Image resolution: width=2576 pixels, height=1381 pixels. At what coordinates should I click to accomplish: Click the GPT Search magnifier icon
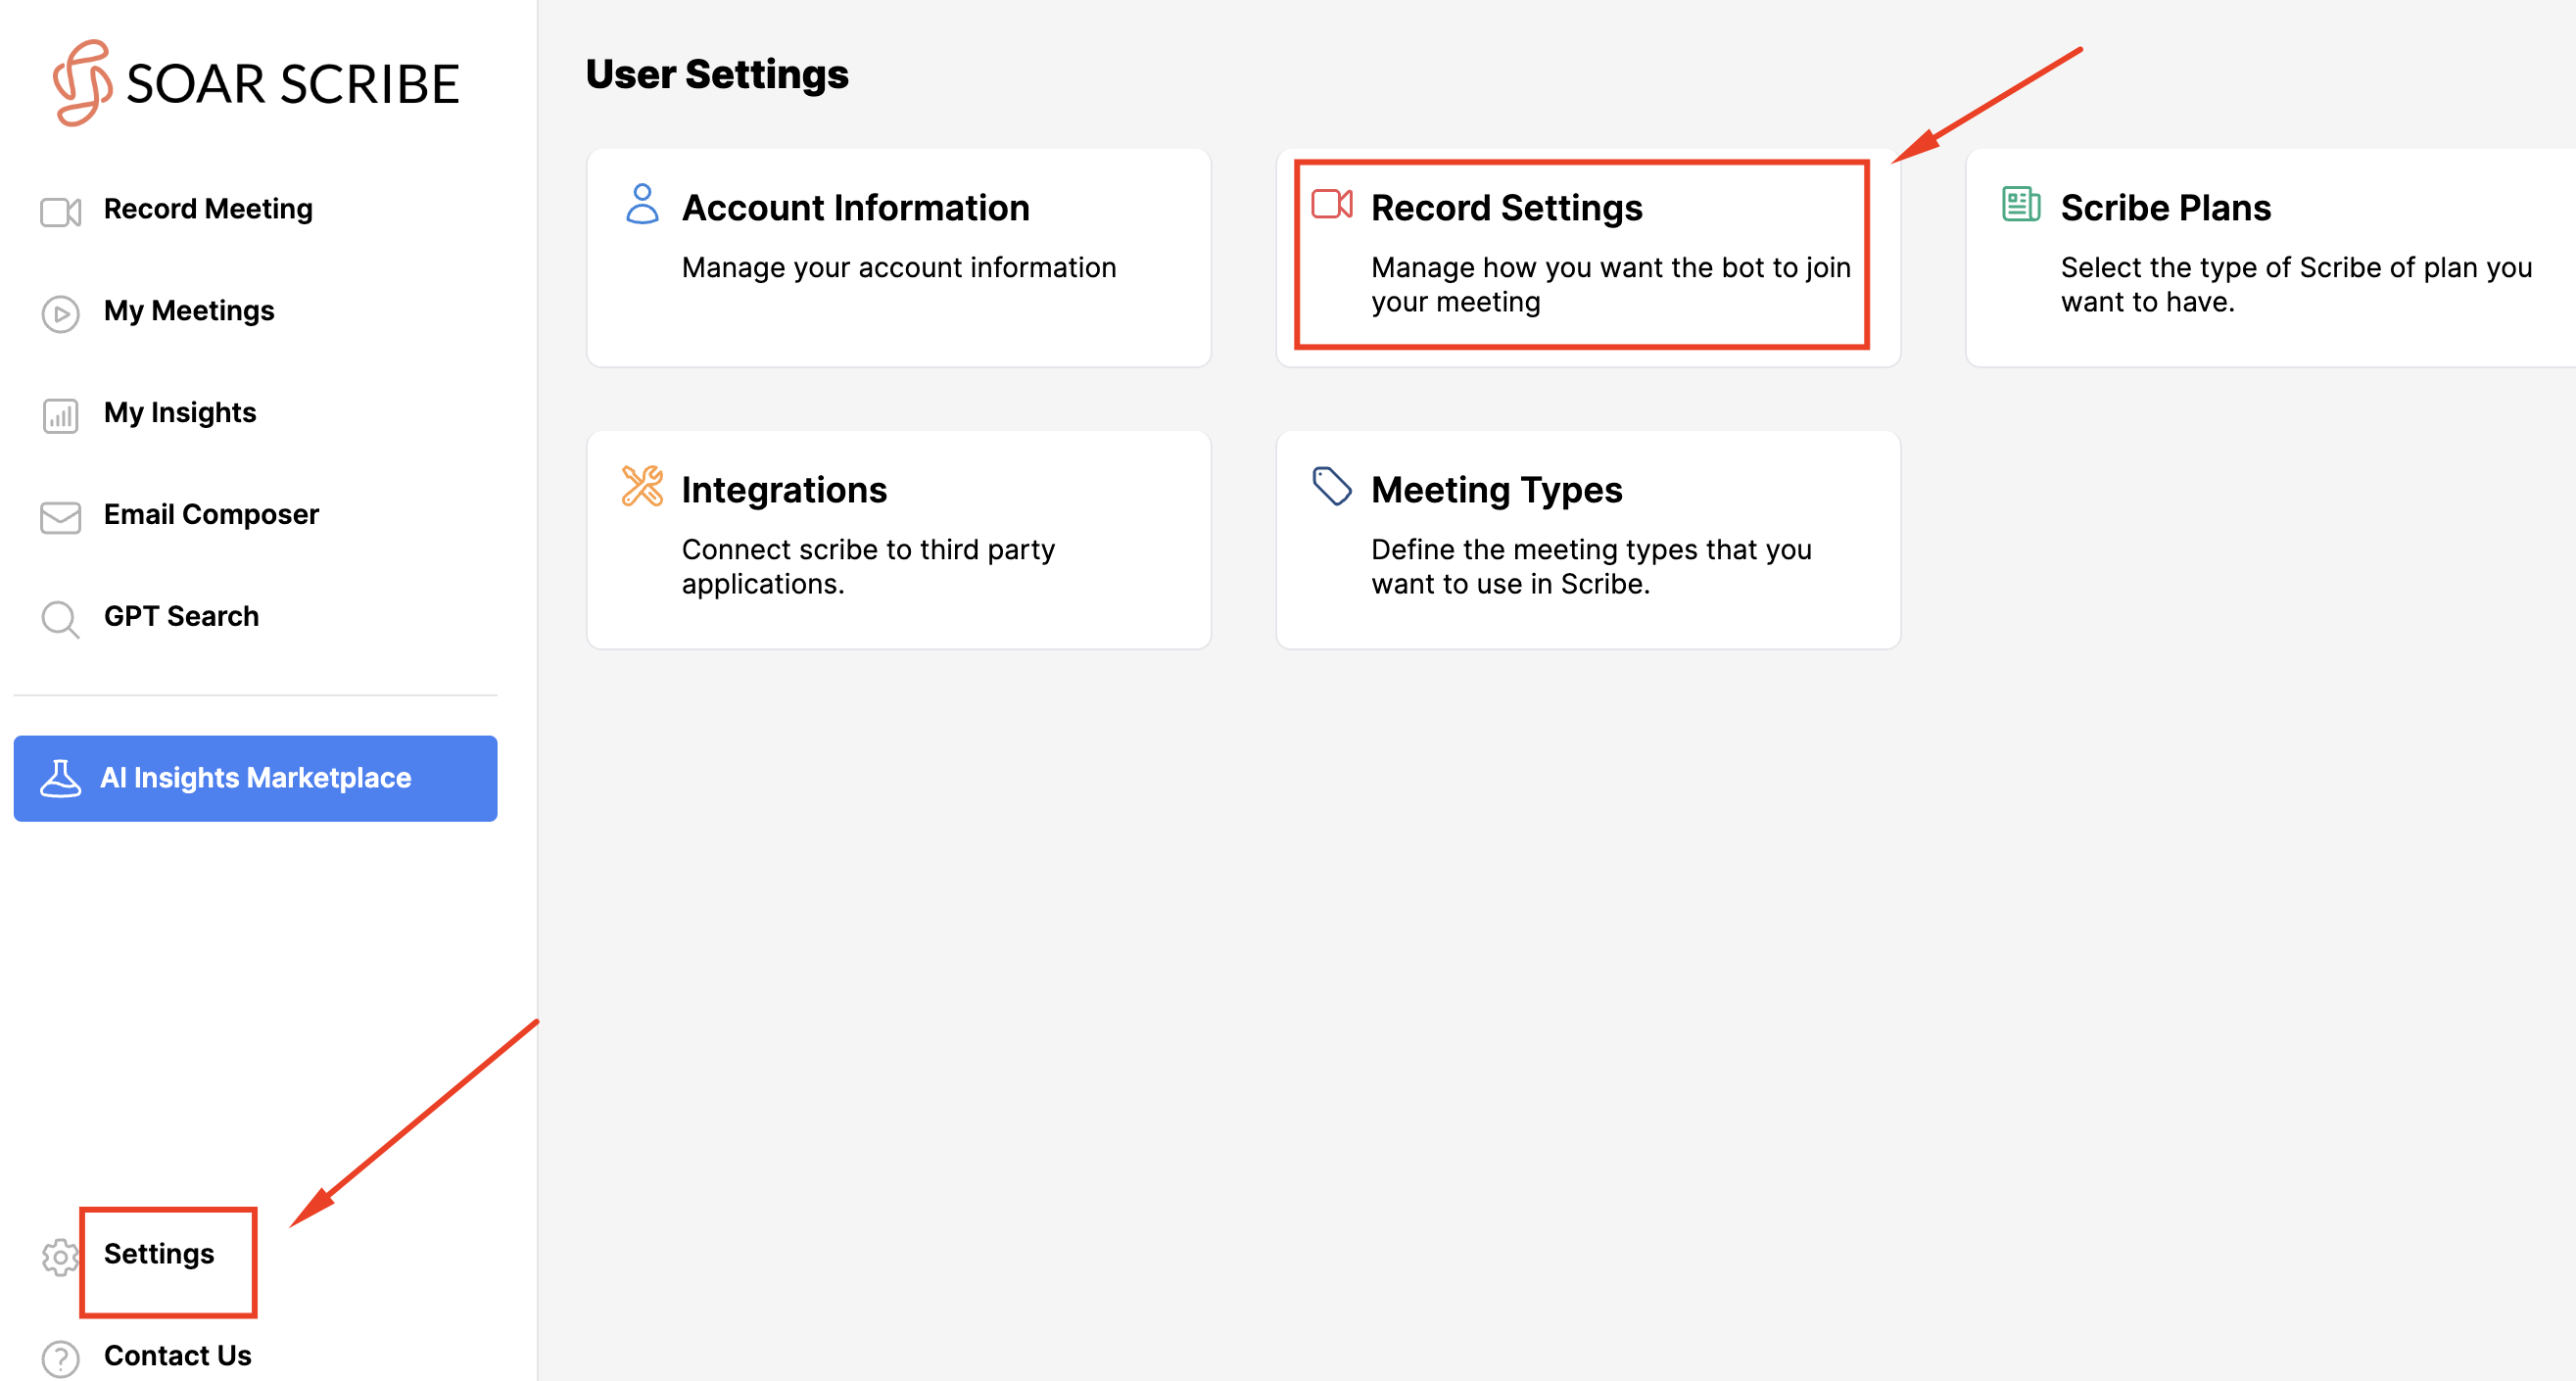coord(60,619)
